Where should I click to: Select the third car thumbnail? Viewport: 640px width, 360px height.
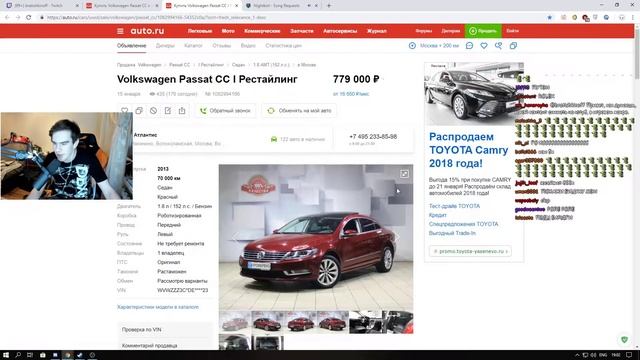(x=300, y=322)
